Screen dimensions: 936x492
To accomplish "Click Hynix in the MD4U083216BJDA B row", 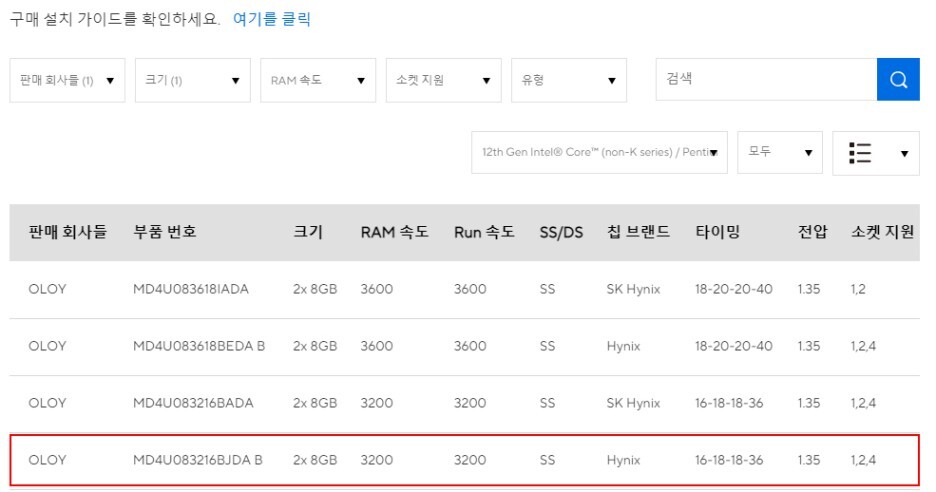I will coord(623,460).
